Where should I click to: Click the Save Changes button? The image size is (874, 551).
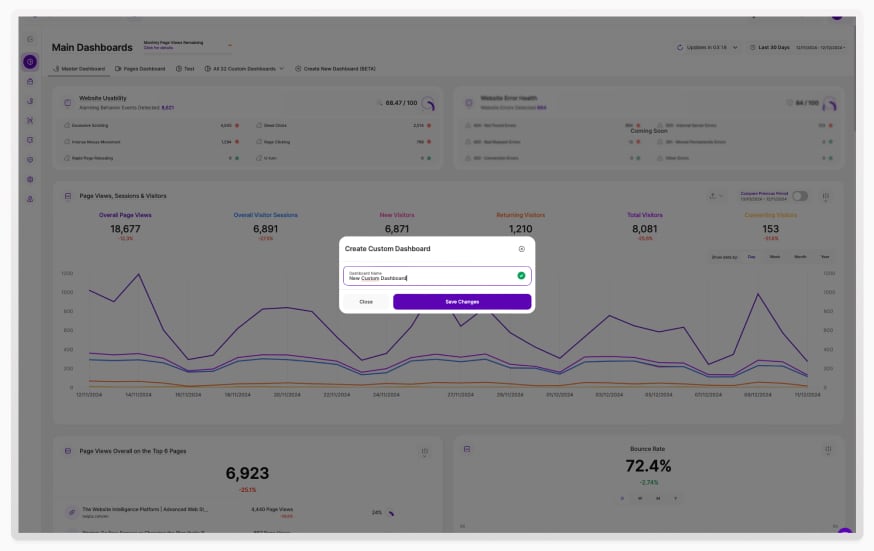[x=462, y=301]
